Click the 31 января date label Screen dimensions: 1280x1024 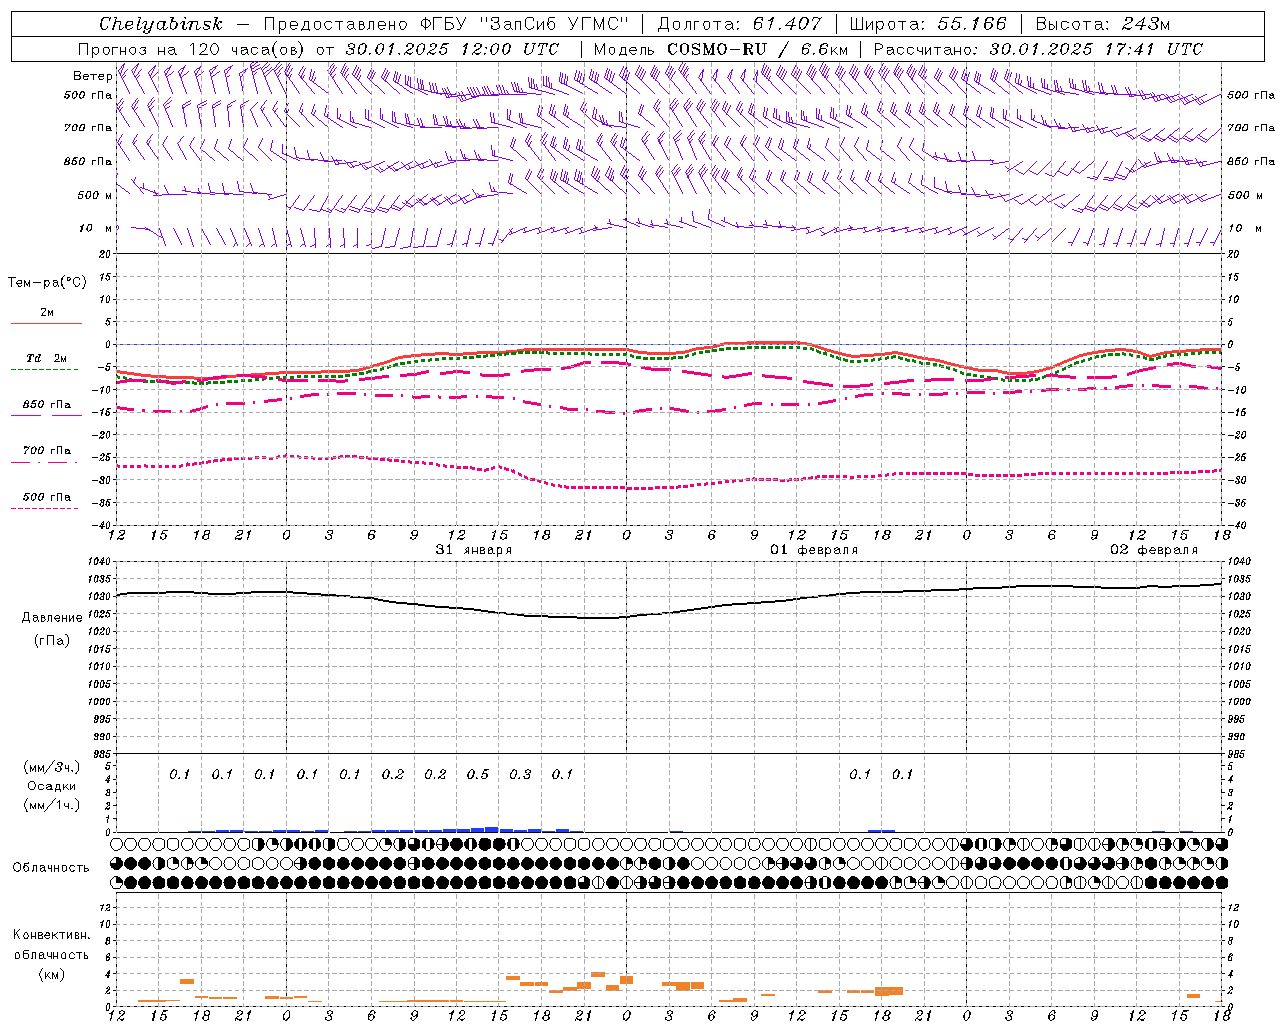(473, 550)
